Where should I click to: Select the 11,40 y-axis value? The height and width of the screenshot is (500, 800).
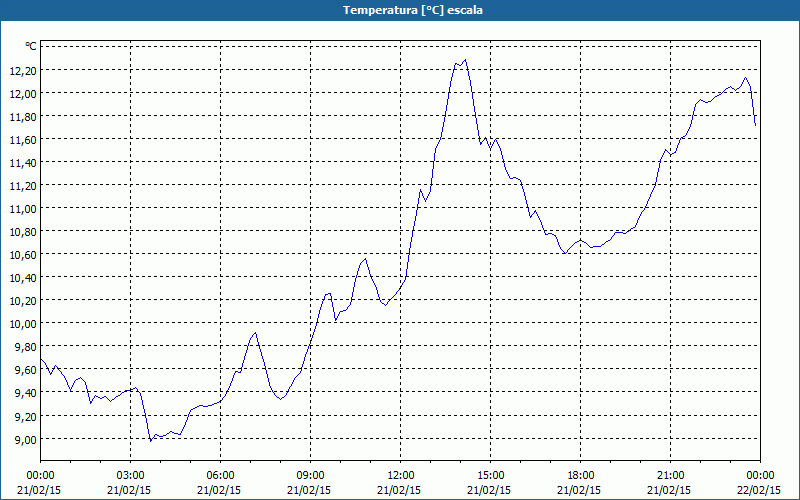point(23,162)
